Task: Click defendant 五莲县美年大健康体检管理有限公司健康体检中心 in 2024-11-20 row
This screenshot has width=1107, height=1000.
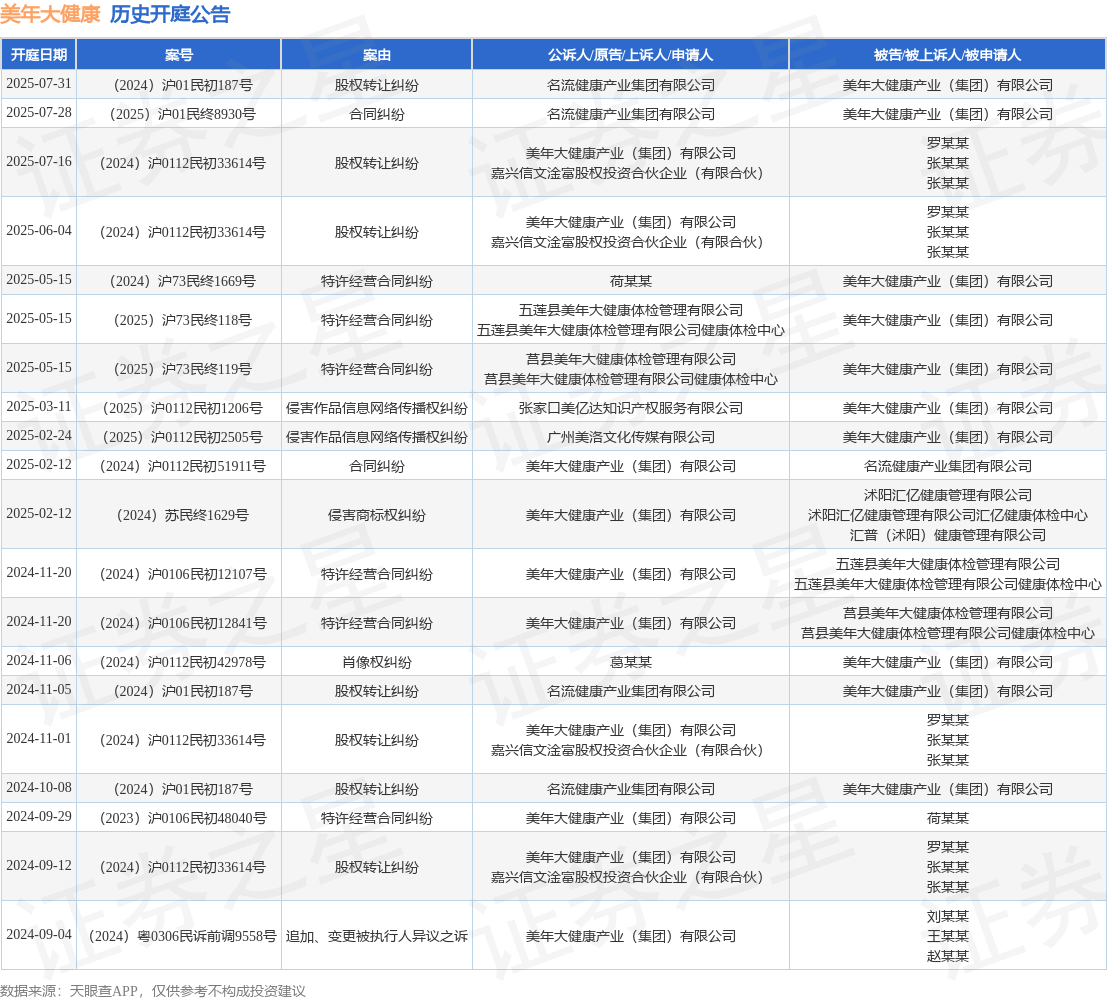Action: tap(947, 584)
